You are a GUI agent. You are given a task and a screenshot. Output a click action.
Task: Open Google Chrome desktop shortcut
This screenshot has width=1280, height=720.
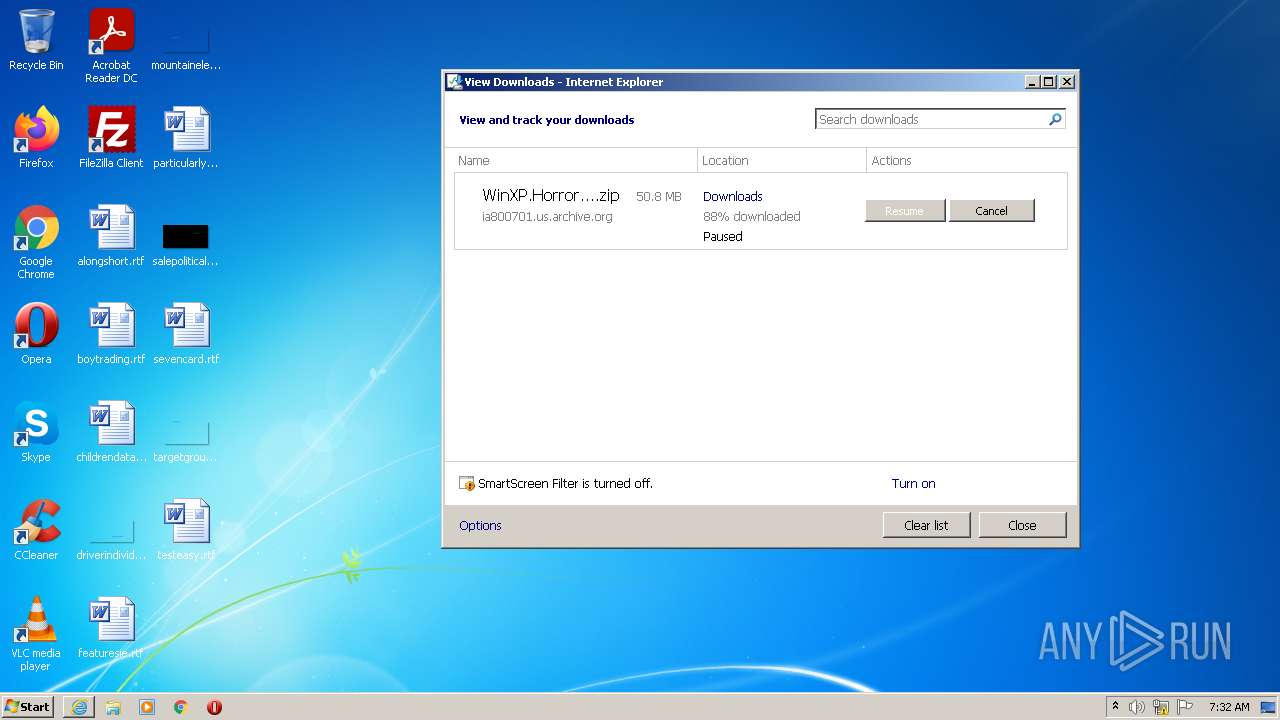tap(36, 242)
